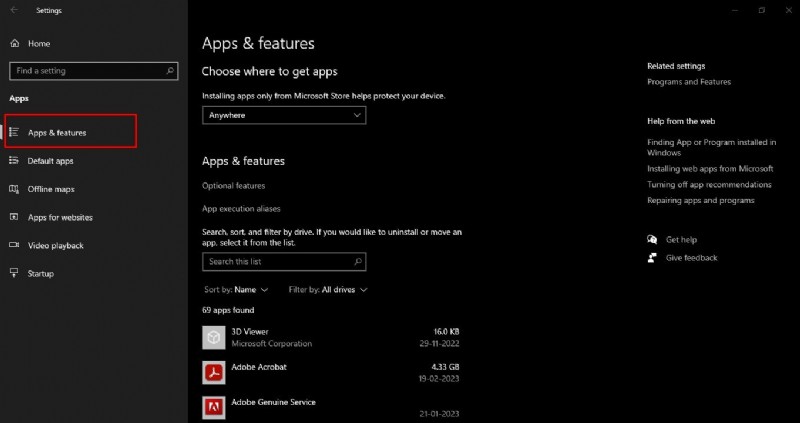The width and height of the screenshot is (800, 423).
Task: Click the 29-11-2022 install date
Action: pyautogui.click(x=439, y=343)
